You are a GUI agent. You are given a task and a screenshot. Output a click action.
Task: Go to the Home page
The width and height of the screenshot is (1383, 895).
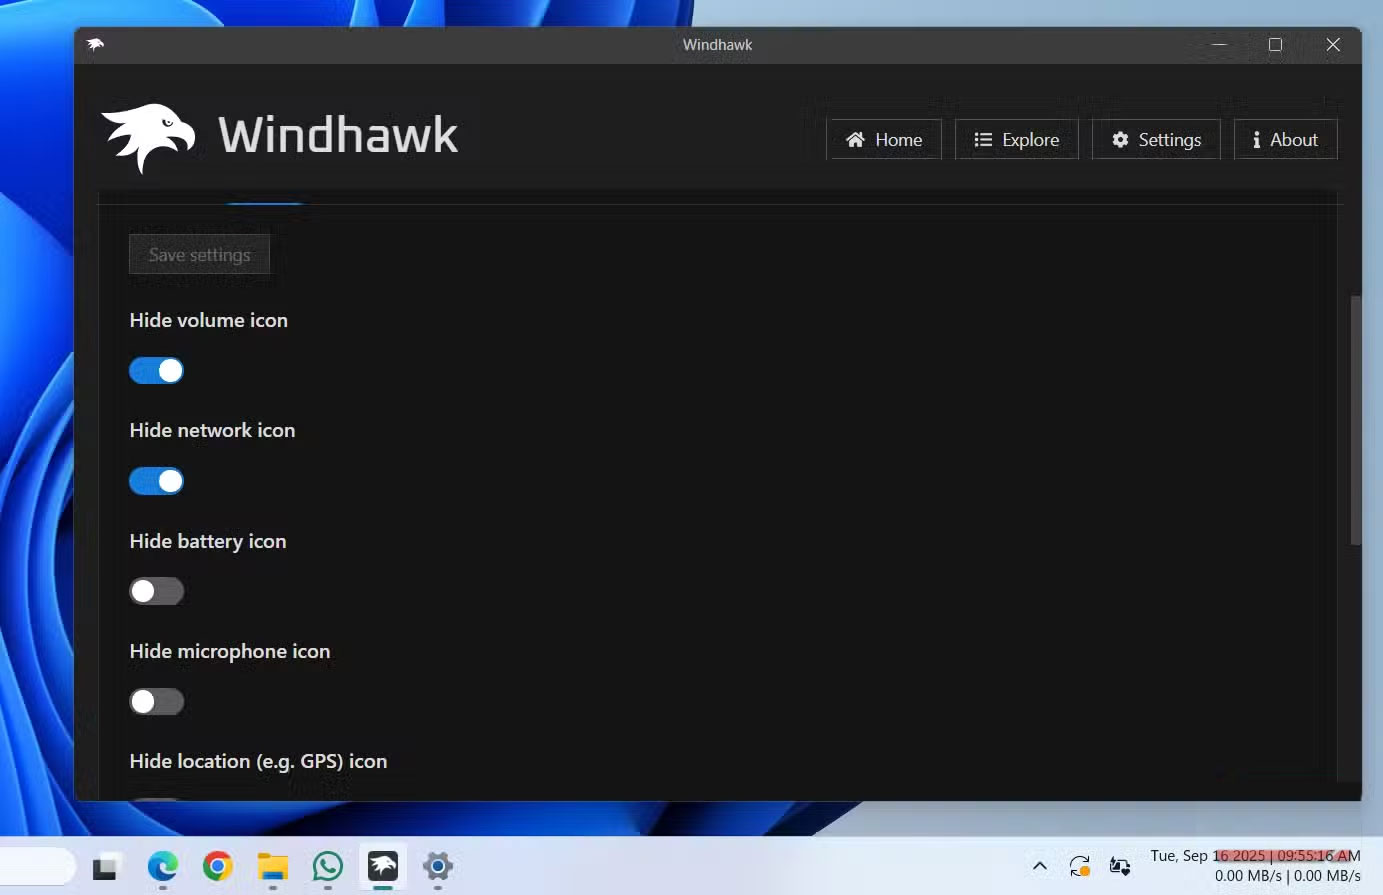[x=884, y=140]
